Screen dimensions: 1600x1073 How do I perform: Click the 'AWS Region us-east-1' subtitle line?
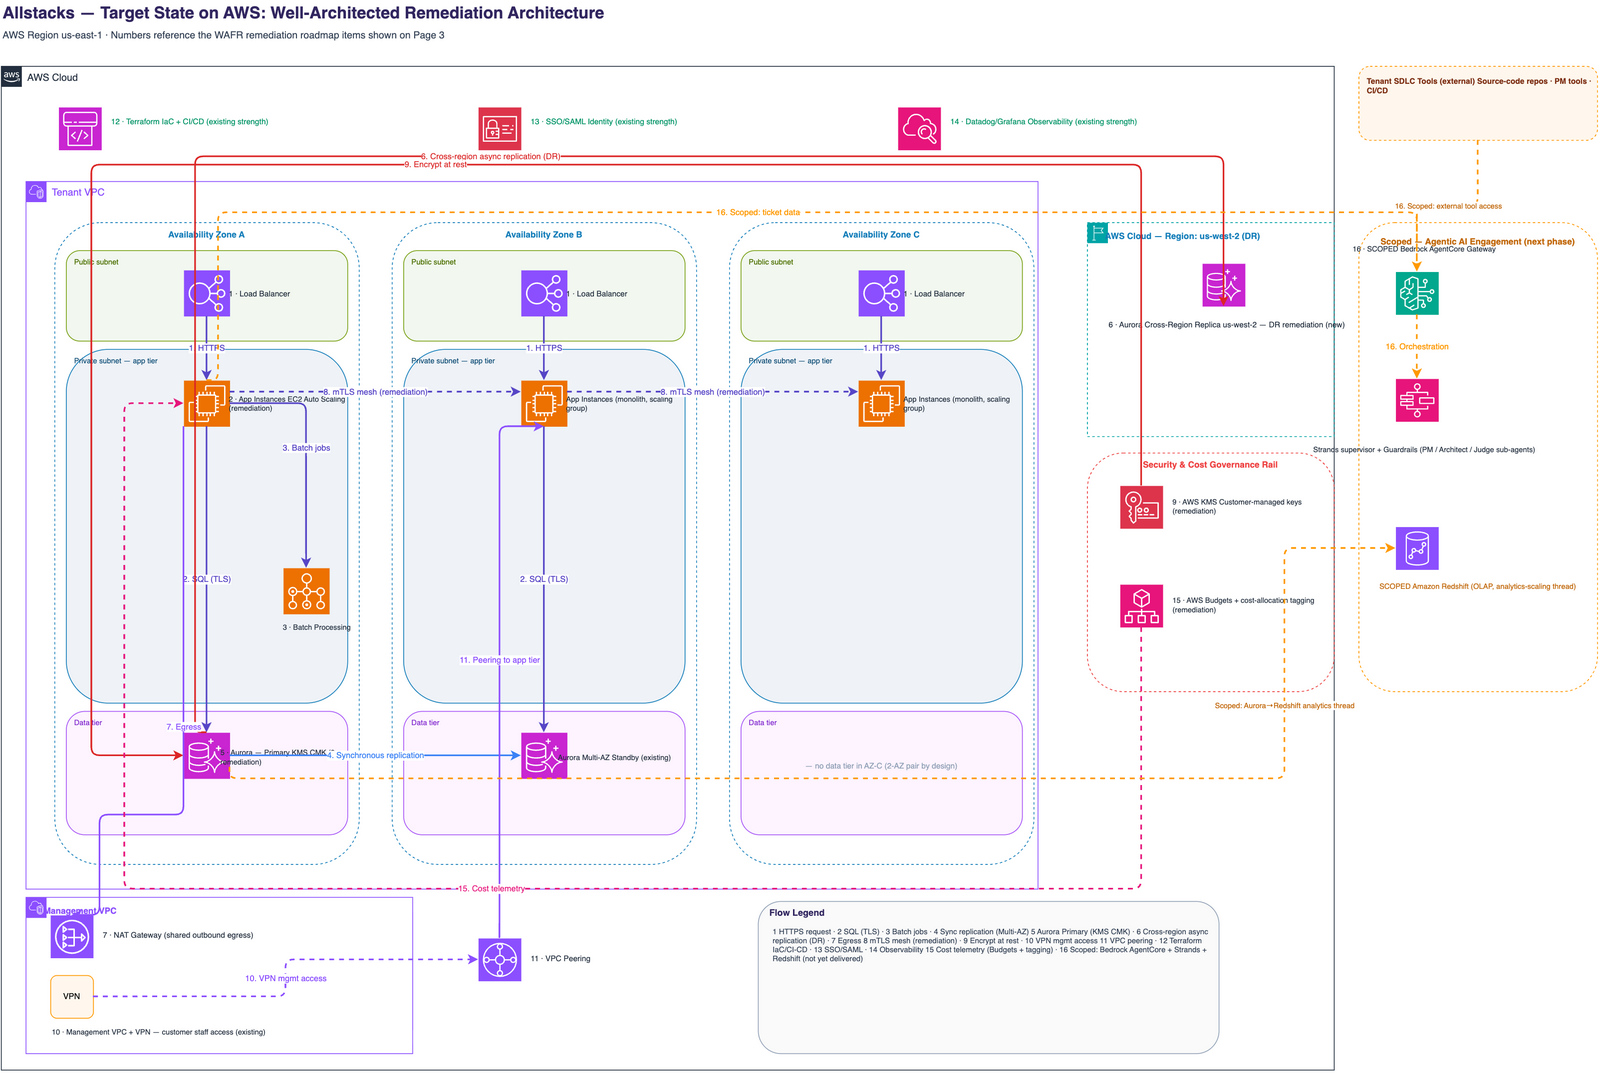[223, 35]
